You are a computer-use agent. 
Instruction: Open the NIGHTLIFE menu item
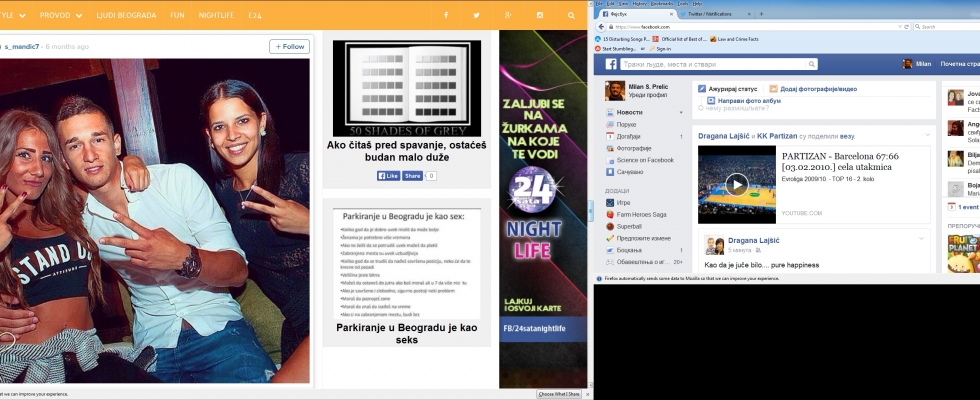pyautogui.click(x=215, y=16)
